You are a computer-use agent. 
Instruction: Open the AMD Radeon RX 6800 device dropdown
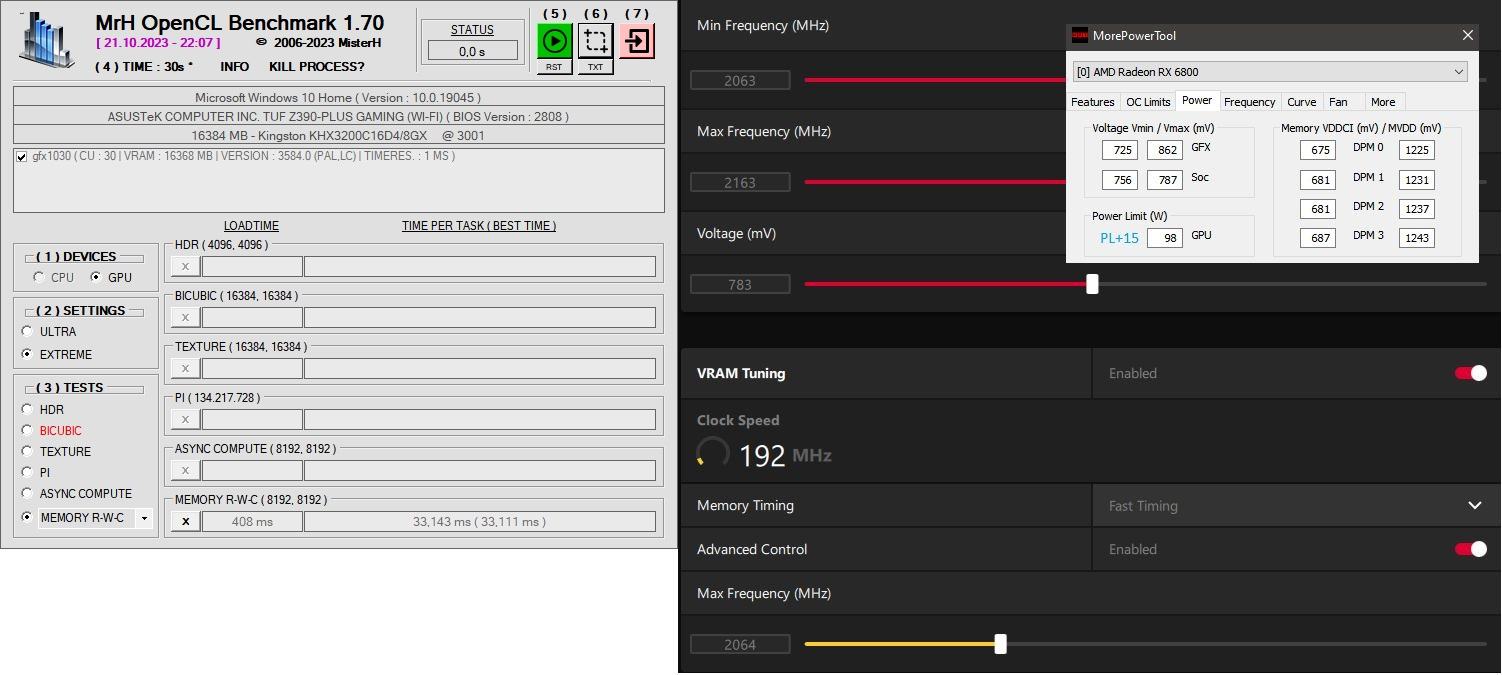(1270, 72)
